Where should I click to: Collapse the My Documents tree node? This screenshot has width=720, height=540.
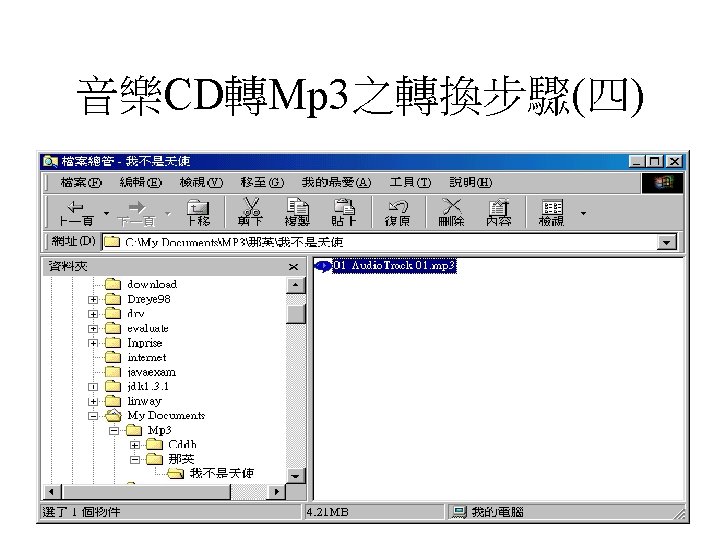(93, 416)
